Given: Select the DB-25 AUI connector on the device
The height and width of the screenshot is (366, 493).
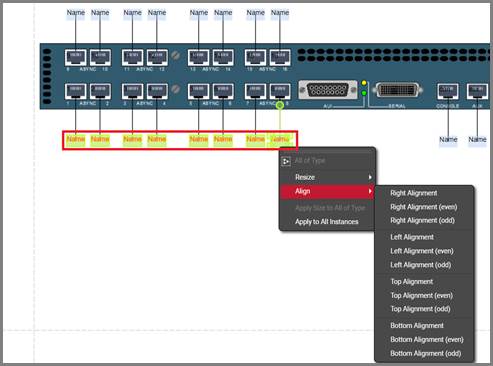Looking at the screenshot, I should point(328,90).
